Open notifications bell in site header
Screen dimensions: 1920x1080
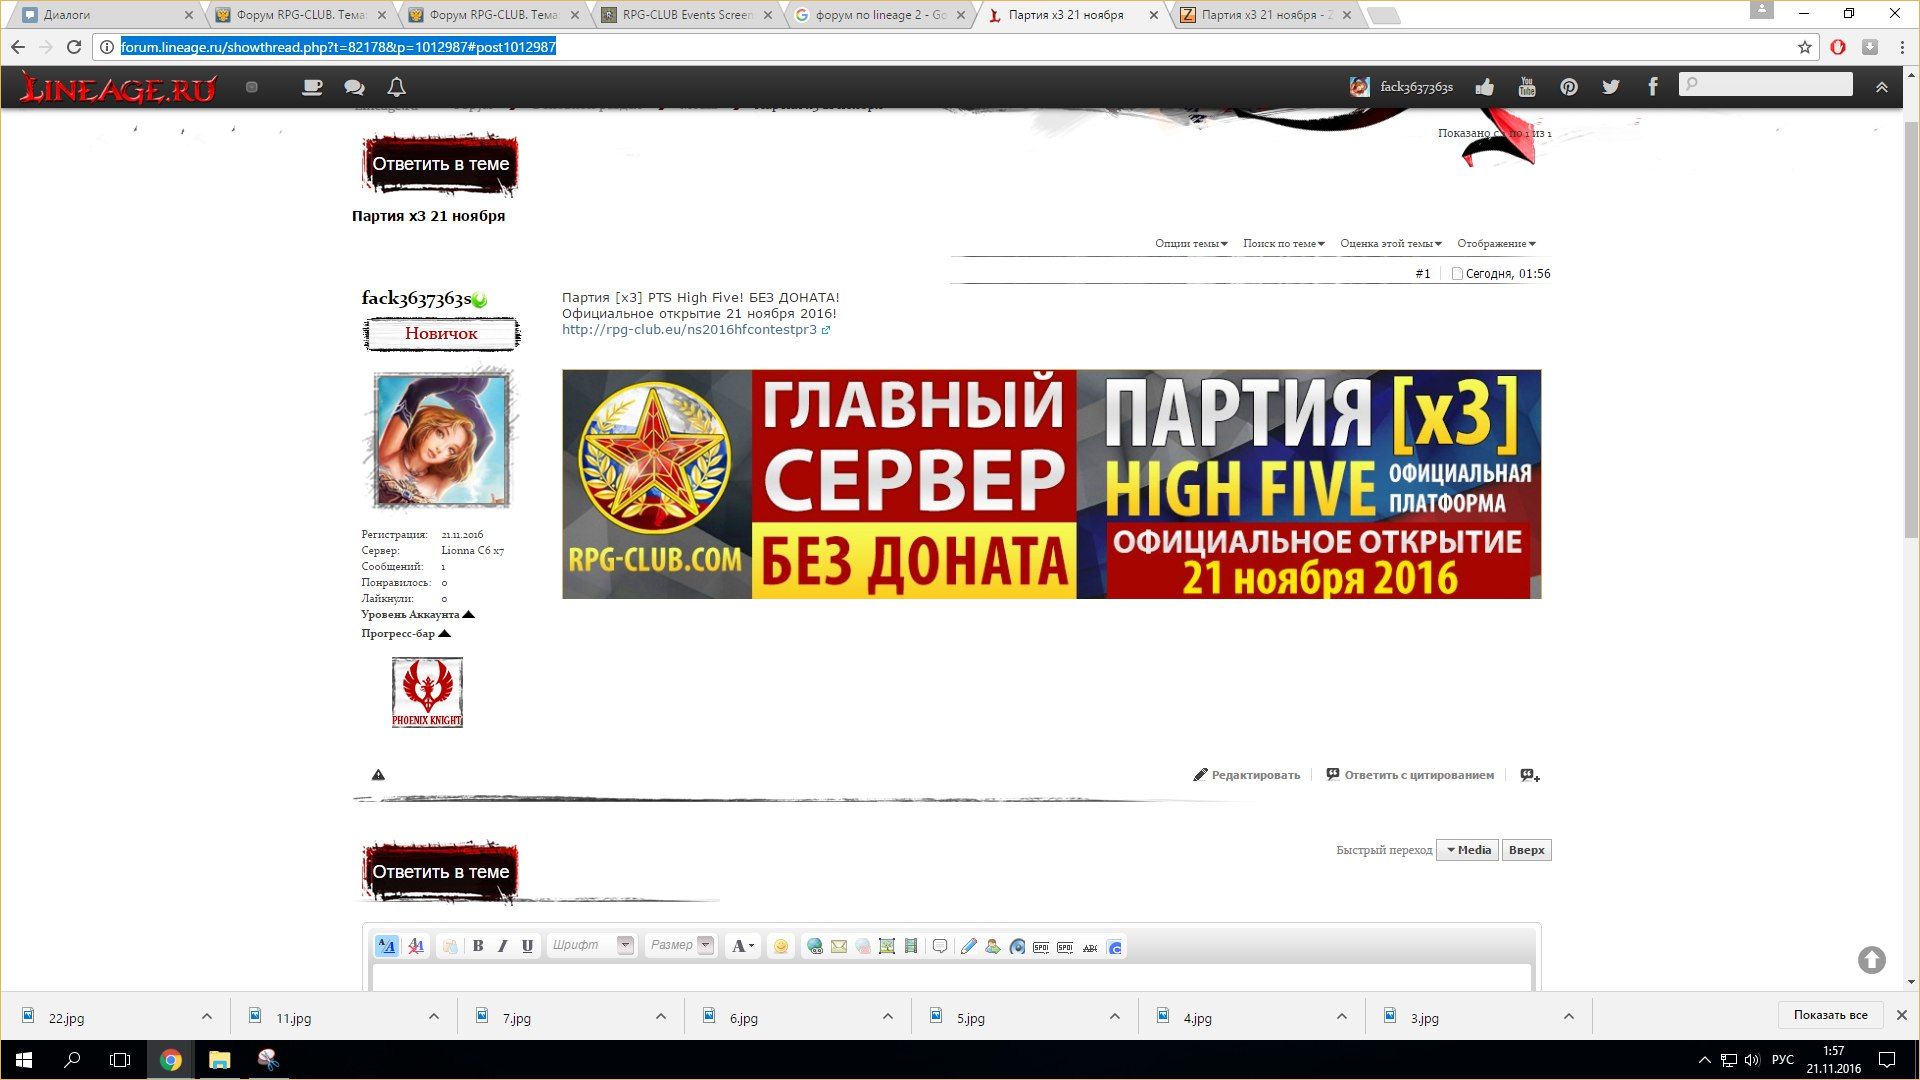(x=397, y=87)
